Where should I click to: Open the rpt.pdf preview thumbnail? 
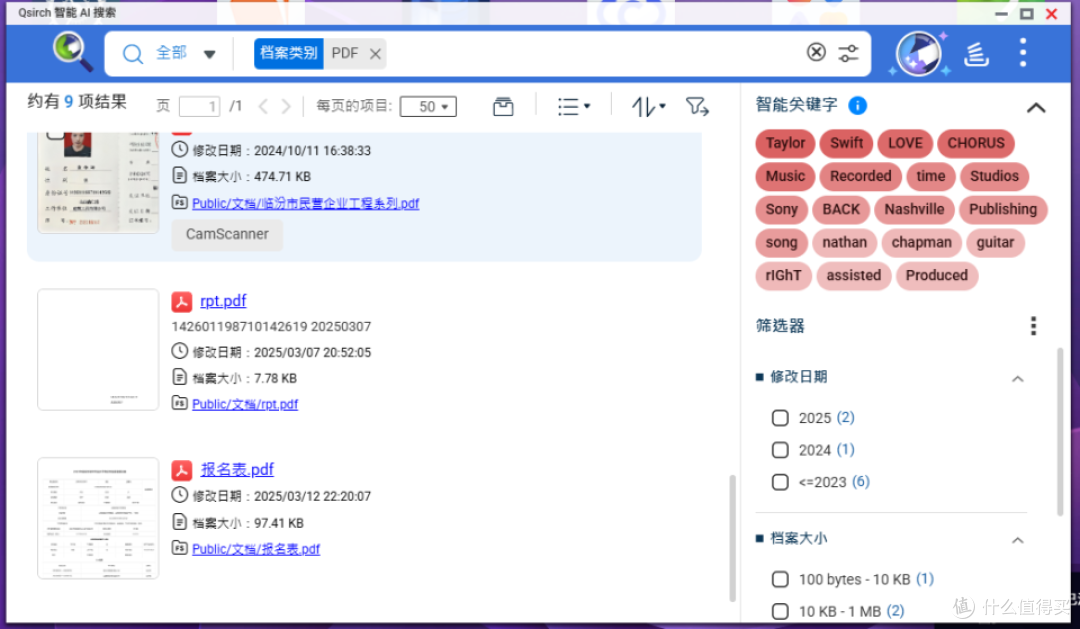pos(98,349)
